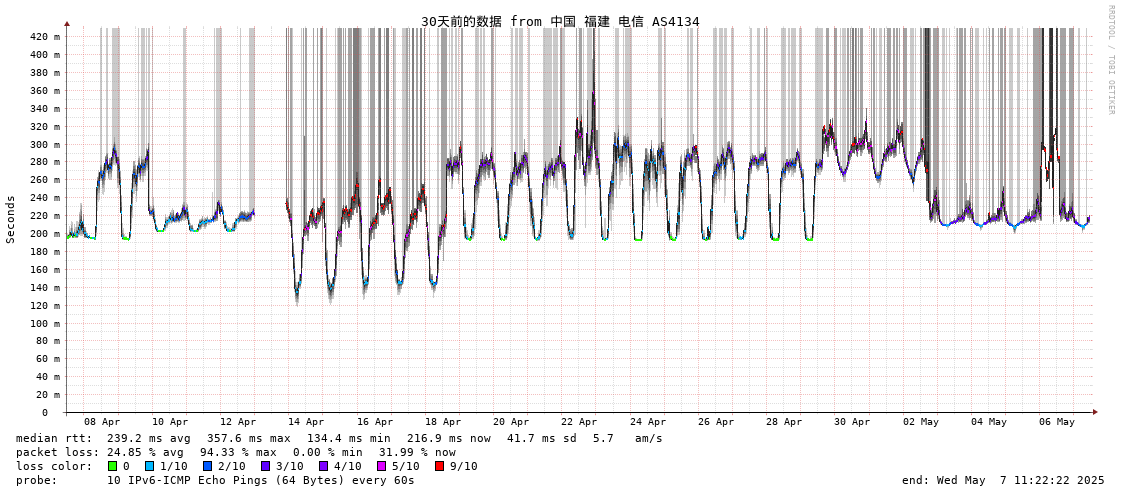Image resolution: width=1121 pixels, height=494 pixels.
Task: Click the "20 m" y-axis value
Action: point(49,395)
